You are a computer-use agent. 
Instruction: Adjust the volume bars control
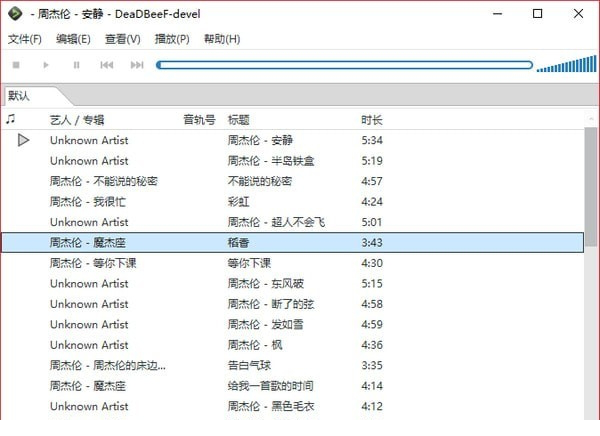[x=566, y=64]
